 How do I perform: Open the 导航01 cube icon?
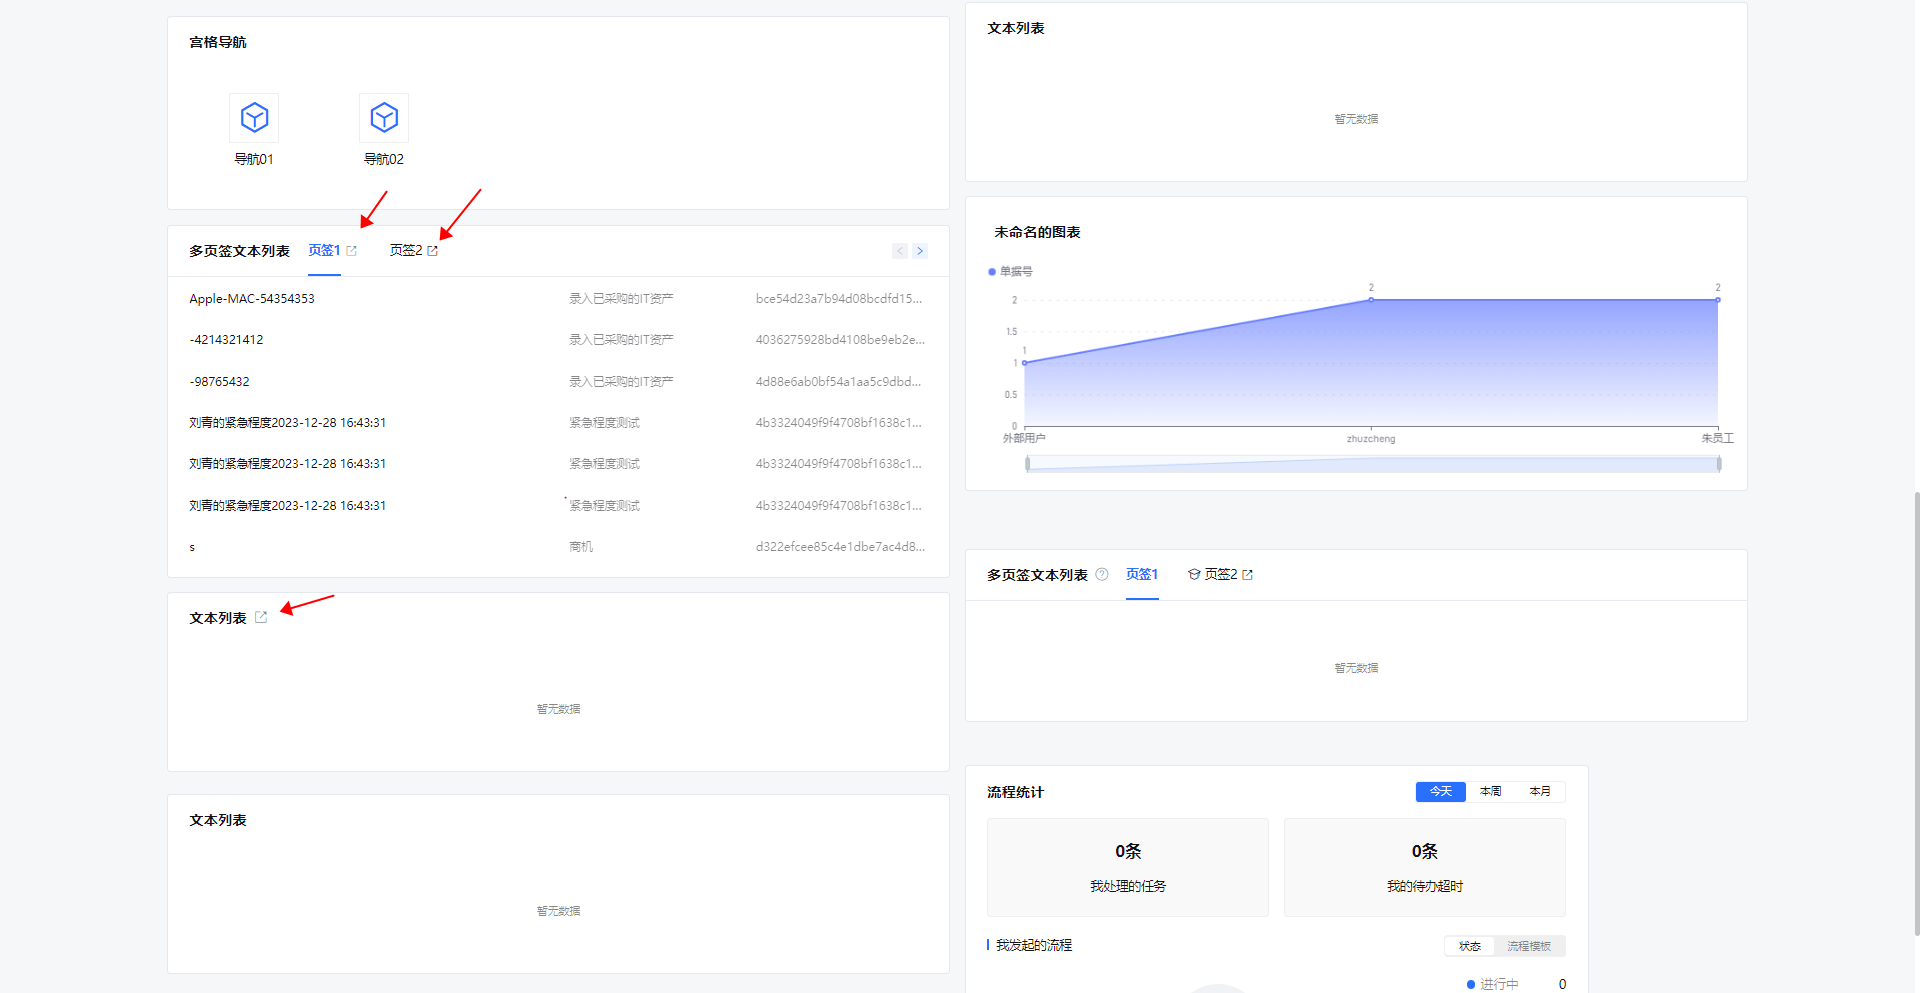254,118
